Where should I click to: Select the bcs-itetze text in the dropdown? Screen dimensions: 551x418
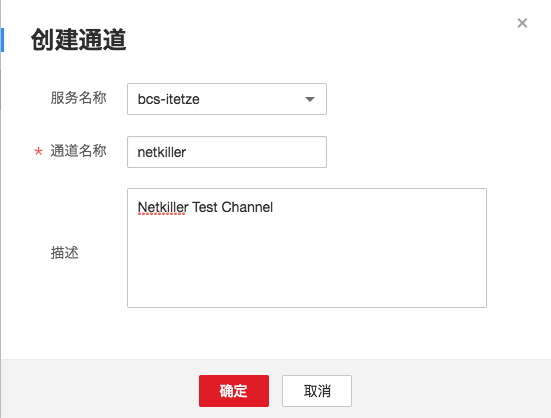coord(169,99)
